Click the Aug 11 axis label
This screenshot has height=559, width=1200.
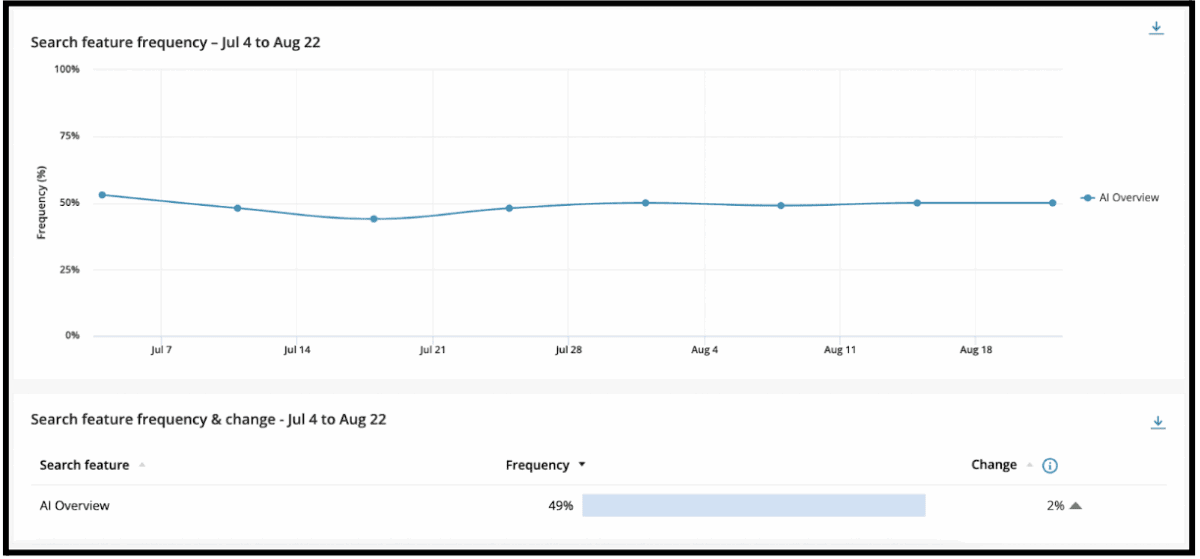click(840, 351)
